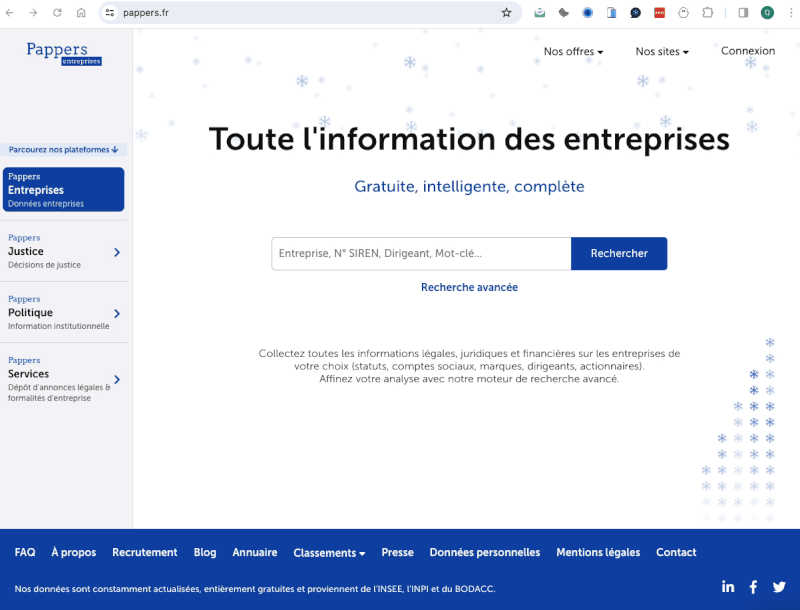Open the Chrome three-dot menu
Image resolution: width=800 pixels, height=610 pixels.
[x=791, y=13]
